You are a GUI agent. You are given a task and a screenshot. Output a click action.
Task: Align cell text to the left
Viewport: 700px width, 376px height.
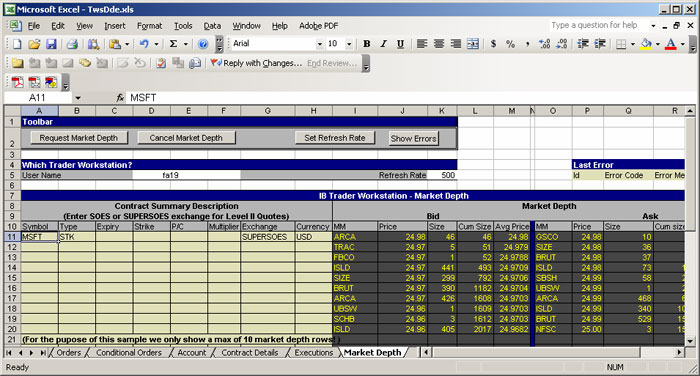tap(422, 44)
